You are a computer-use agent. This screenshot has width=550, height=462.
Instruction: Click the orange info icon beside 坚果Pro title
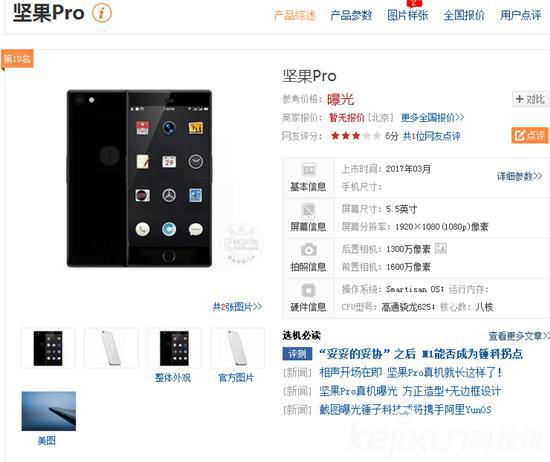pos(102,13)
